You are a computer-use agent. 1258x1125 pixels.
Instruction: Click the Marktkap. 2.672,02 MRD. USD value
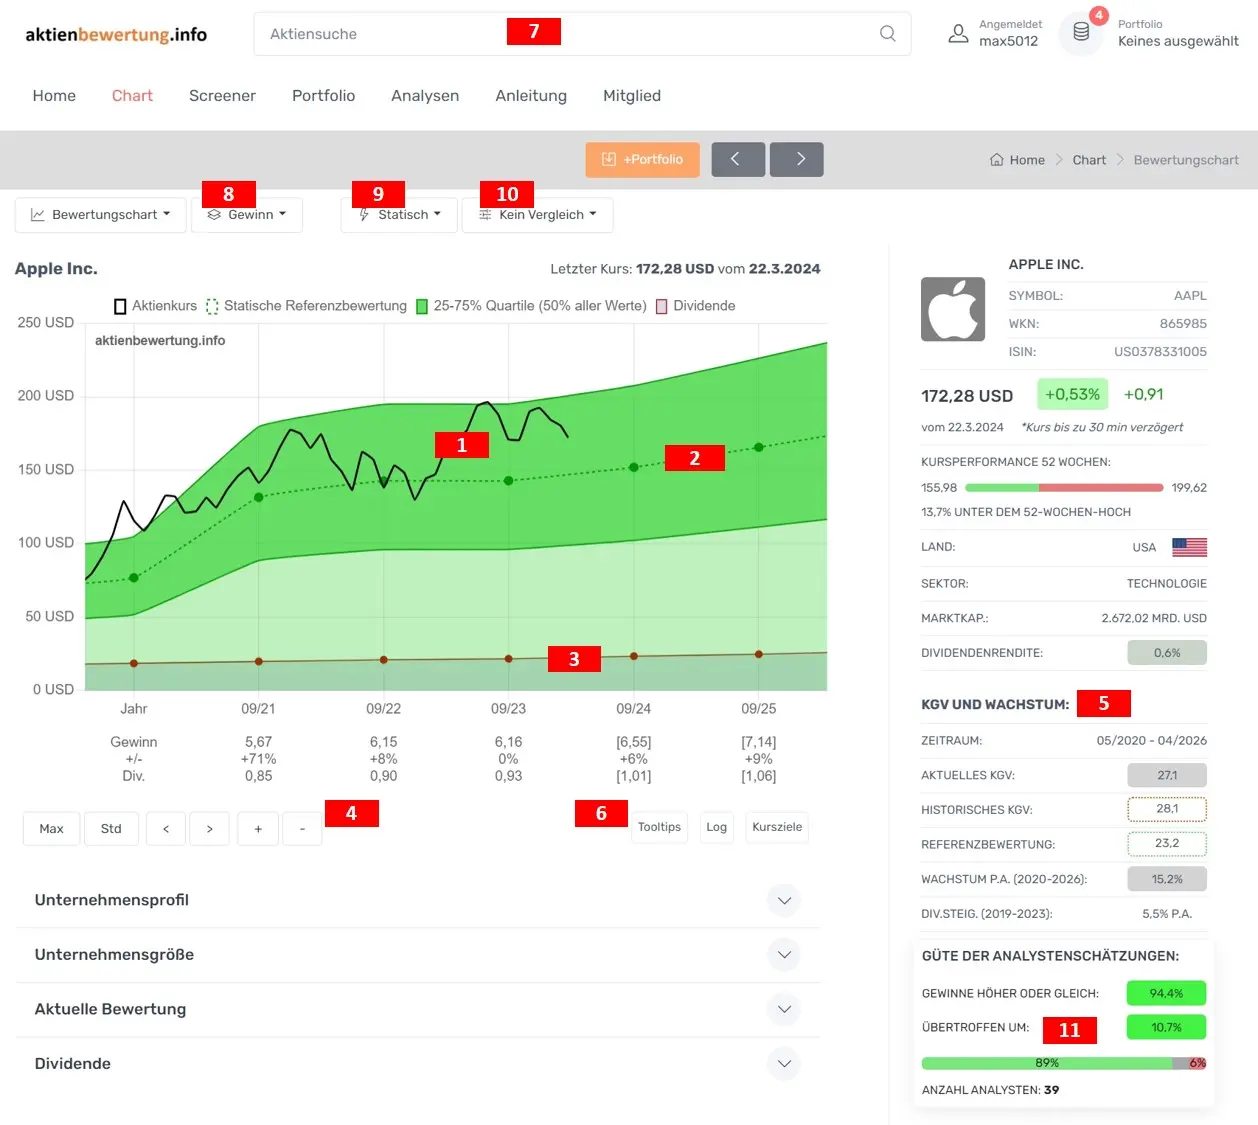coord(1154,618)
